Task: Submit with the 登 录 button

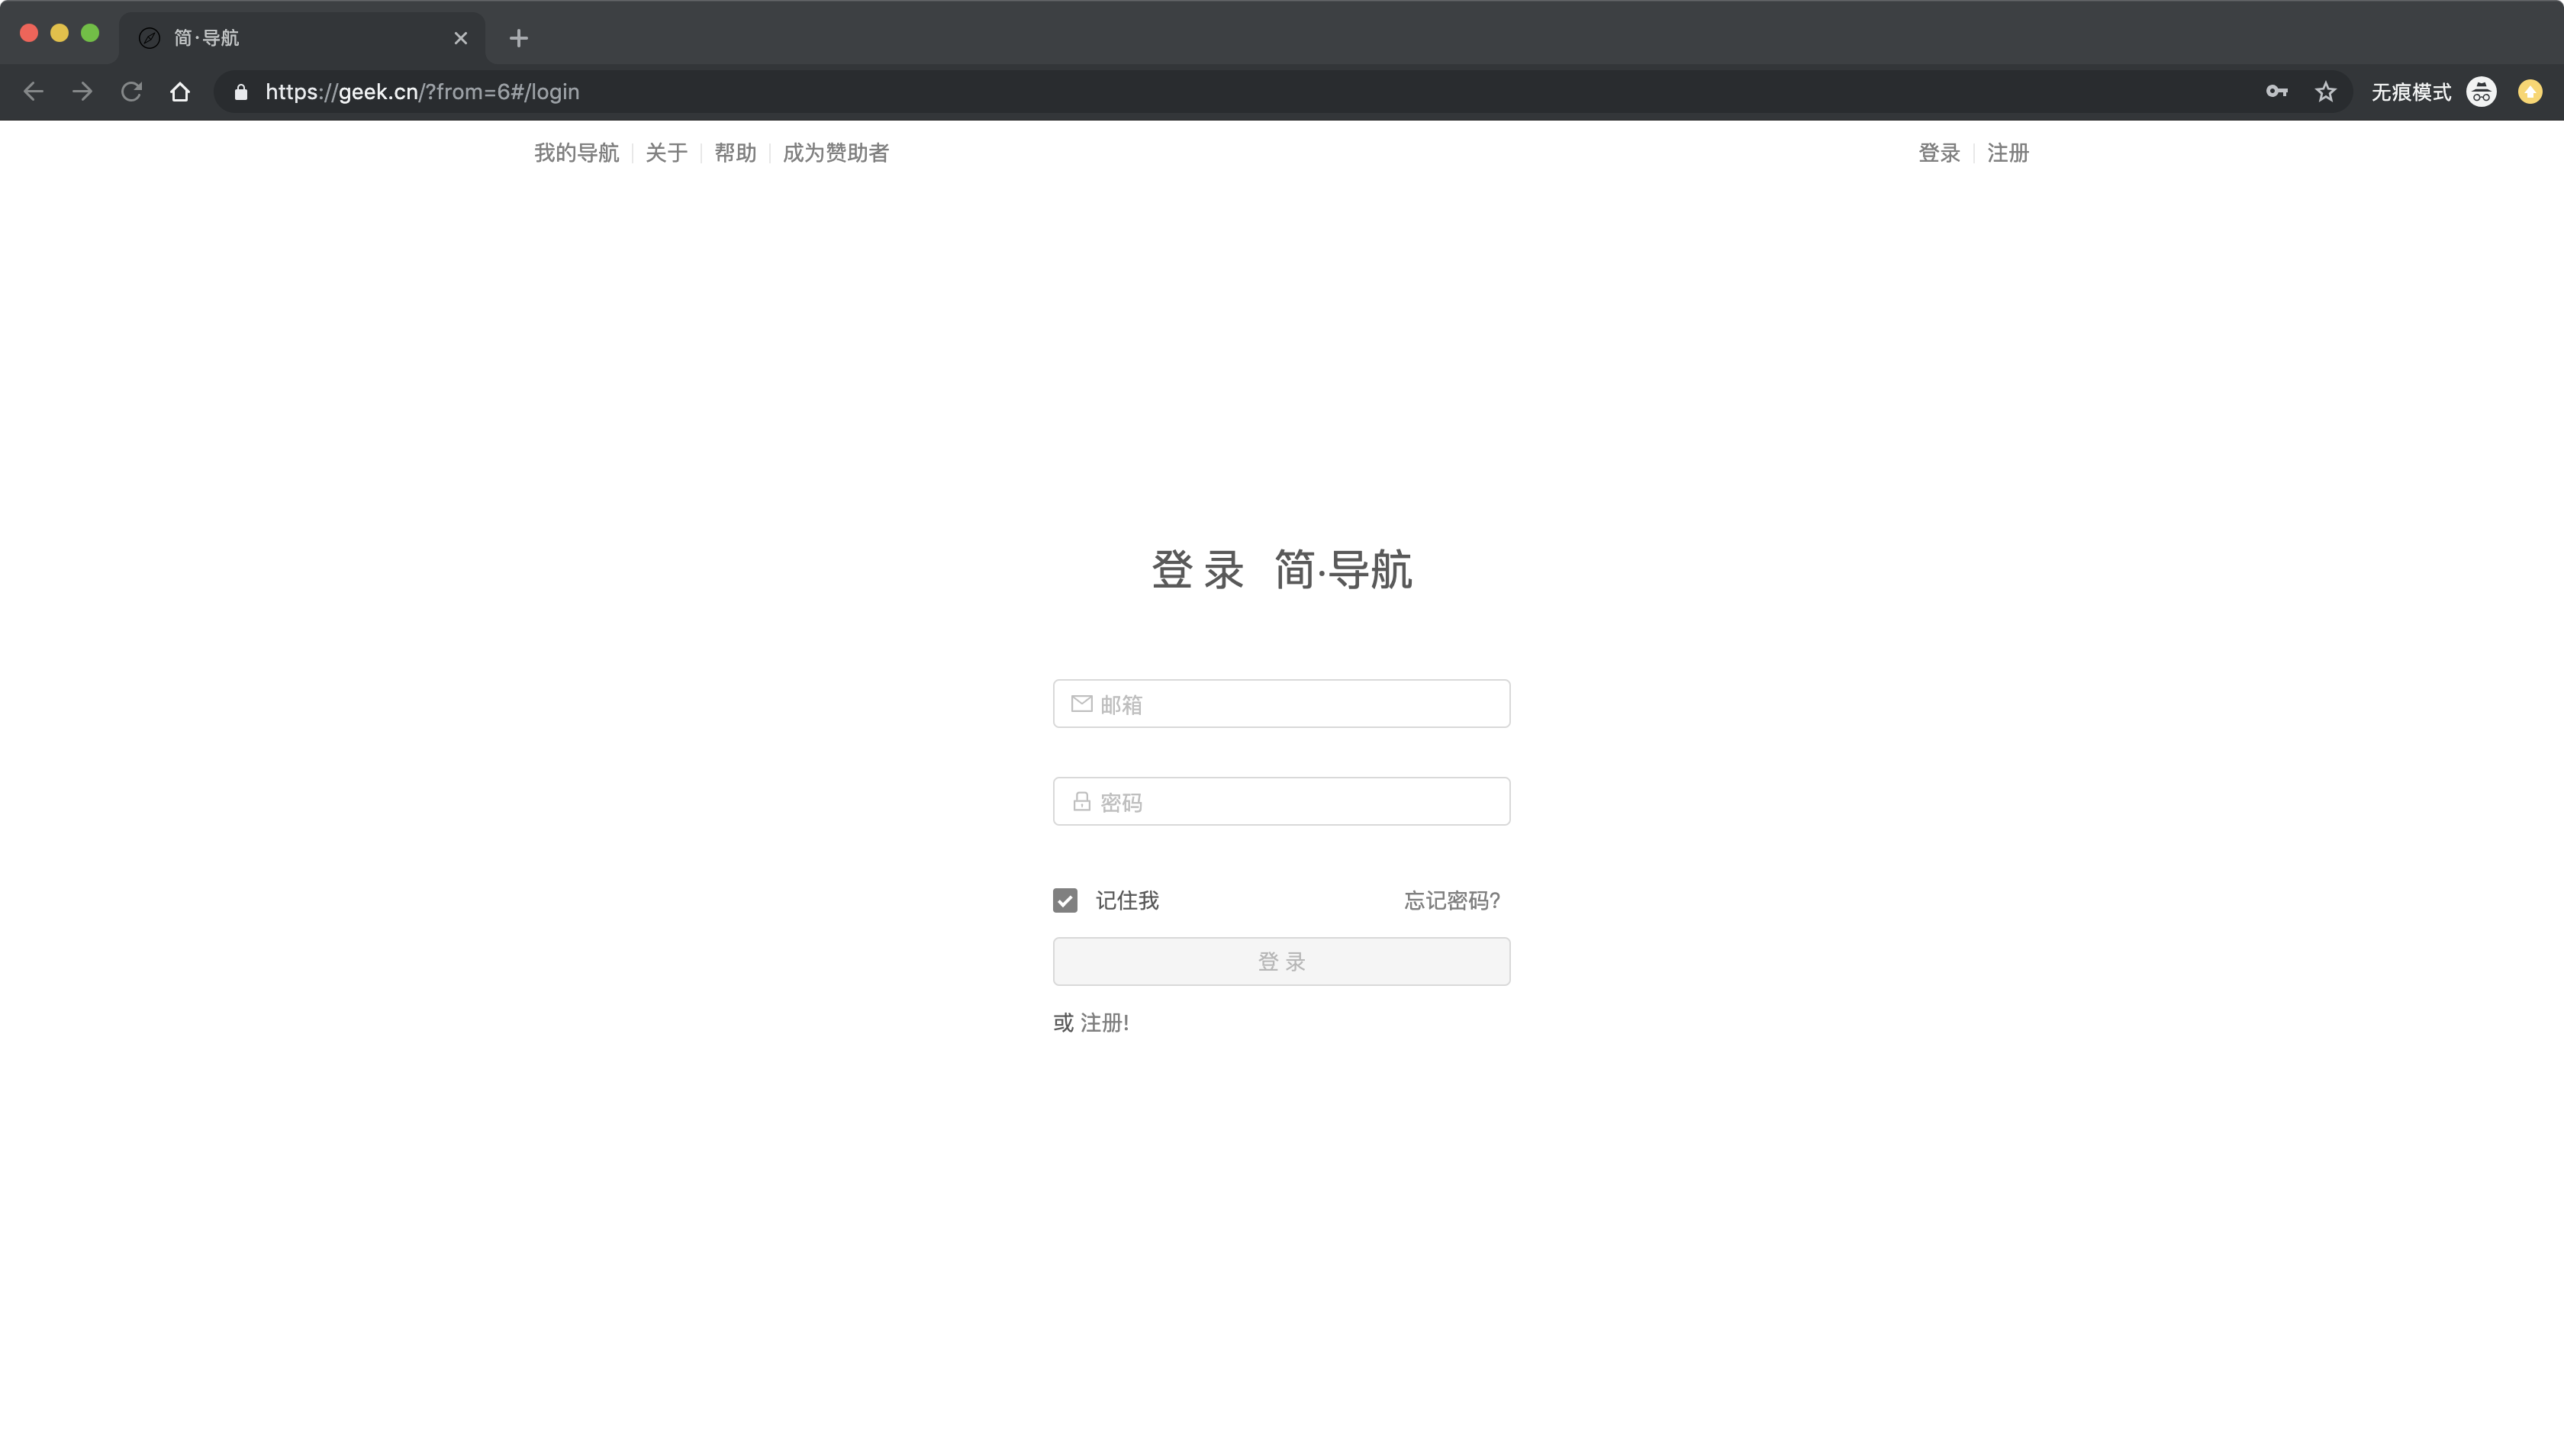Action: (1281, 962)
